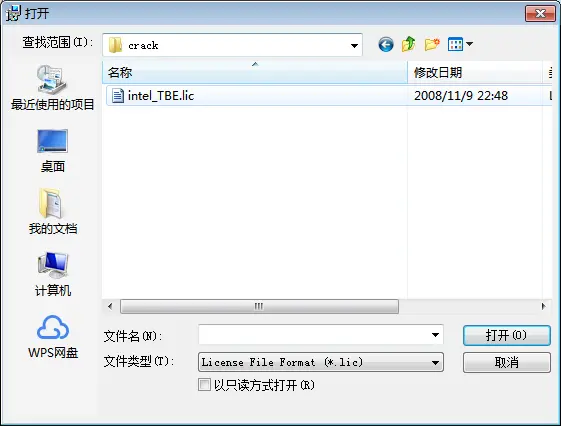Enable open as read-only checkbox
This screenshot has width=561, height=426.
[204, 385]
